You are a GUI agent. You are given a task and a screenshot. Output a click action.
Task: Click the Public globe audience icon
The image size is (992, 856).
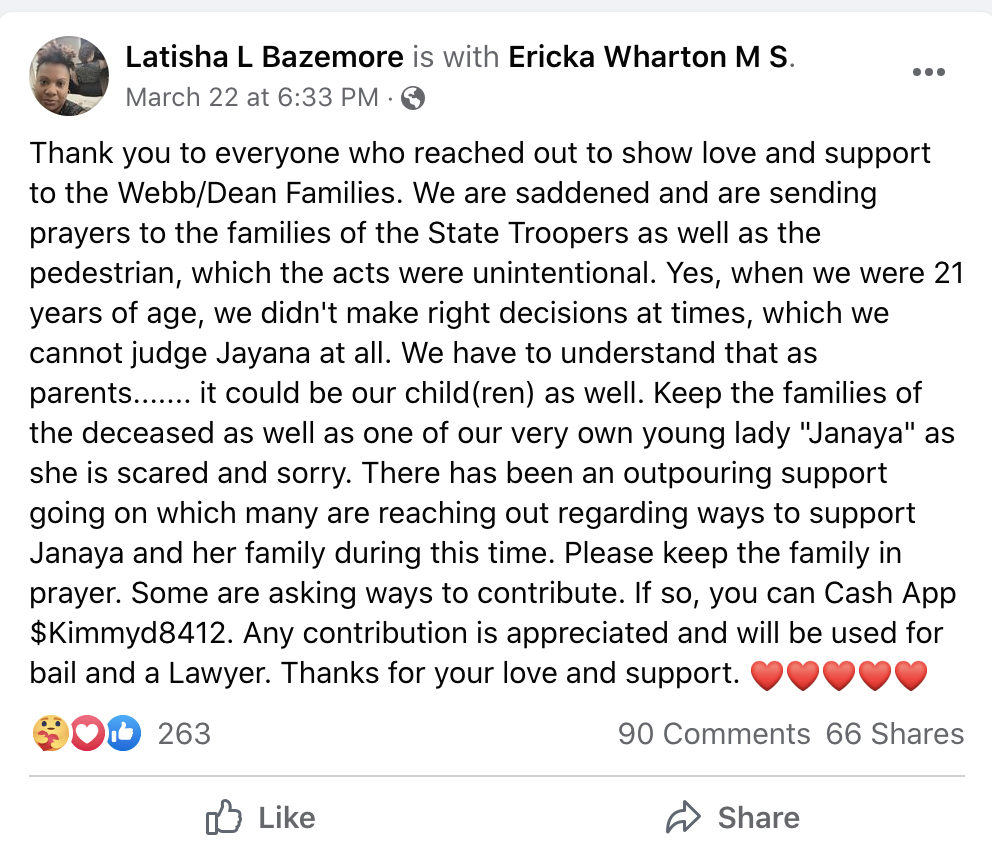tap(413, 98)
